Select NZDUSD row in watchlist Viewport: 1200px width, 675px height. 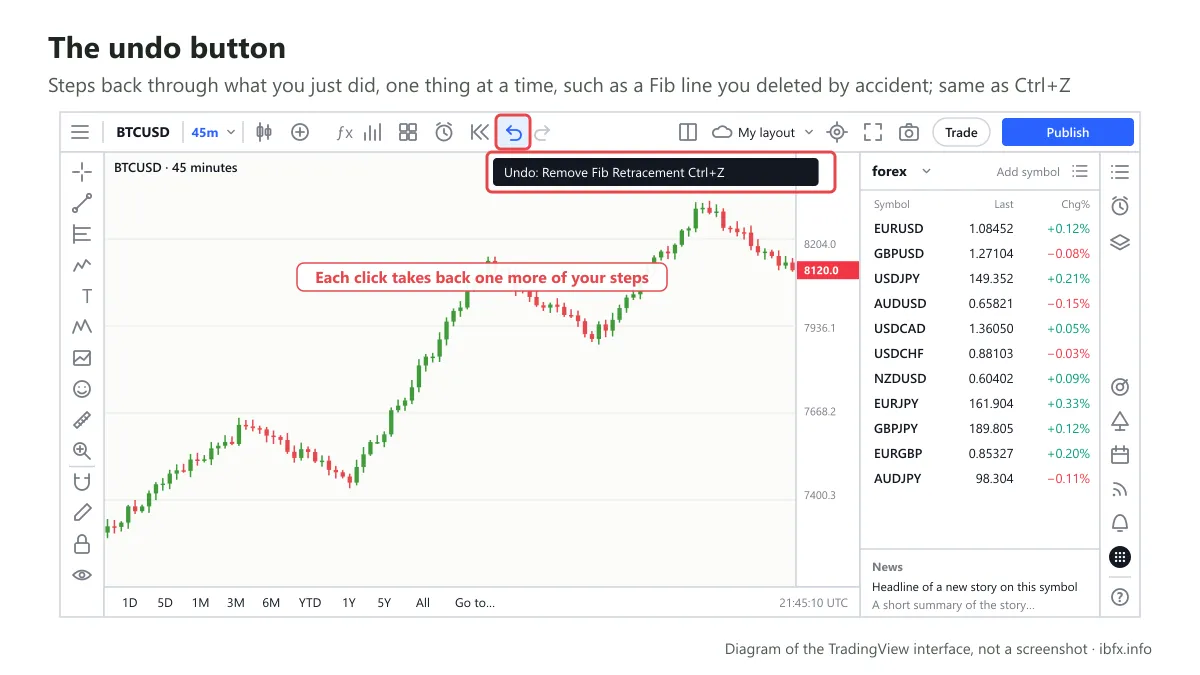point(981,378)
